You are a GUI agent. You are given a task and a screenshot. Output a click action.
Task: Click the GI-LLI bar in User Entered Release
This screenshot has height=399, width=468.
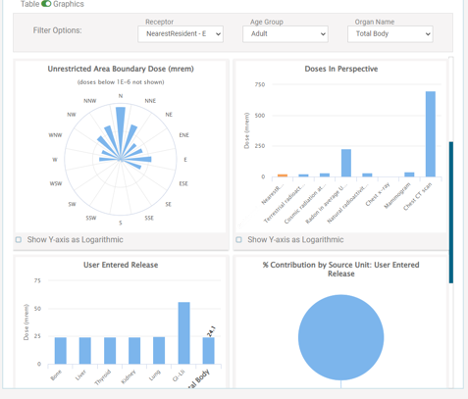(184, 333)
